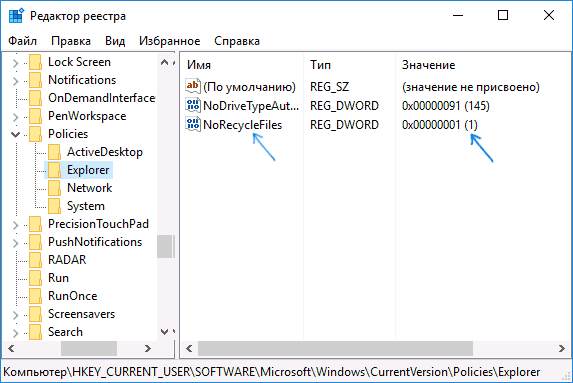
Task: Open the Вид menu
Action: click(x=115, y=41)
